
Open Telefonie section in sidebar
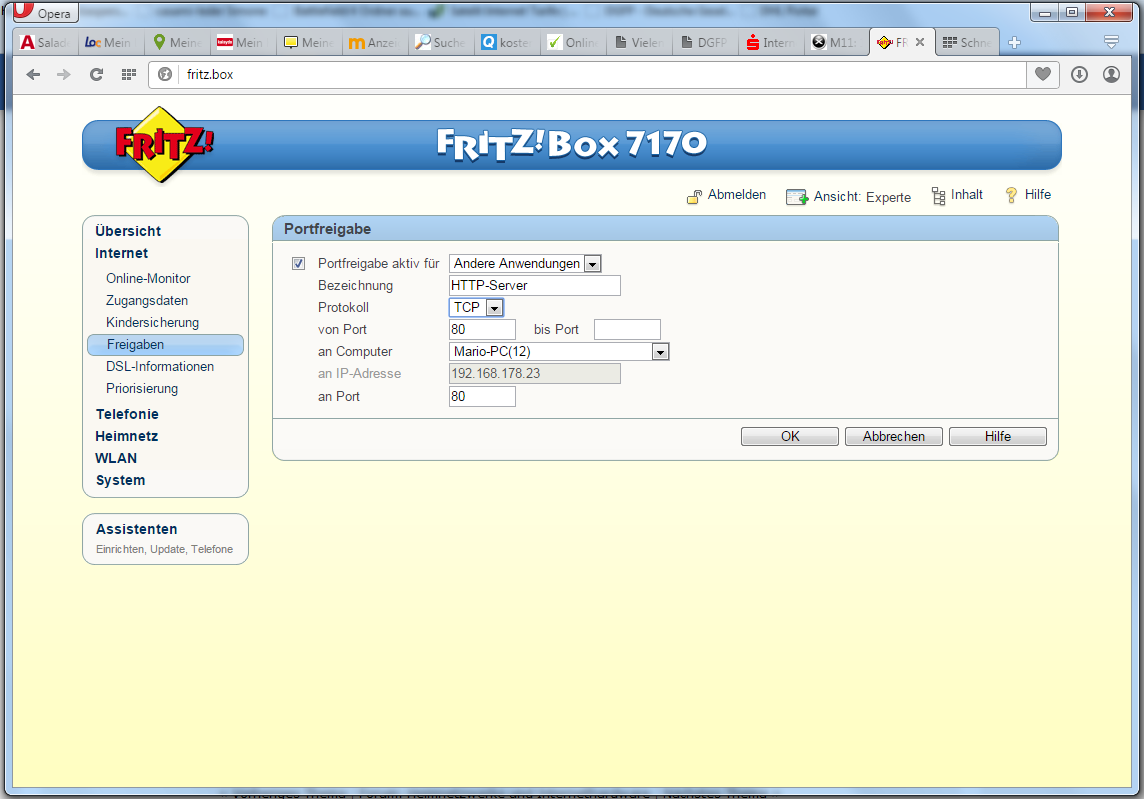click(x=127, y=414)
